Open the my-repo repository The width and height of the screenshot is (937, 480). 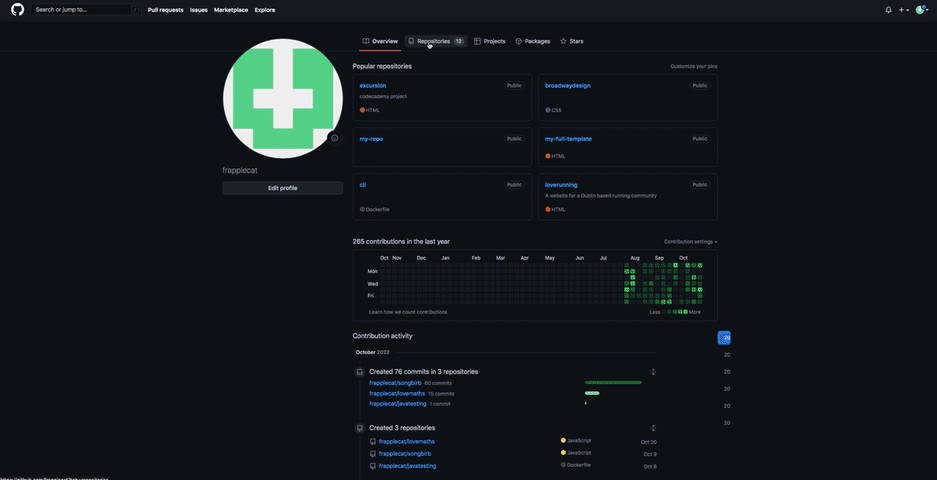371,139
